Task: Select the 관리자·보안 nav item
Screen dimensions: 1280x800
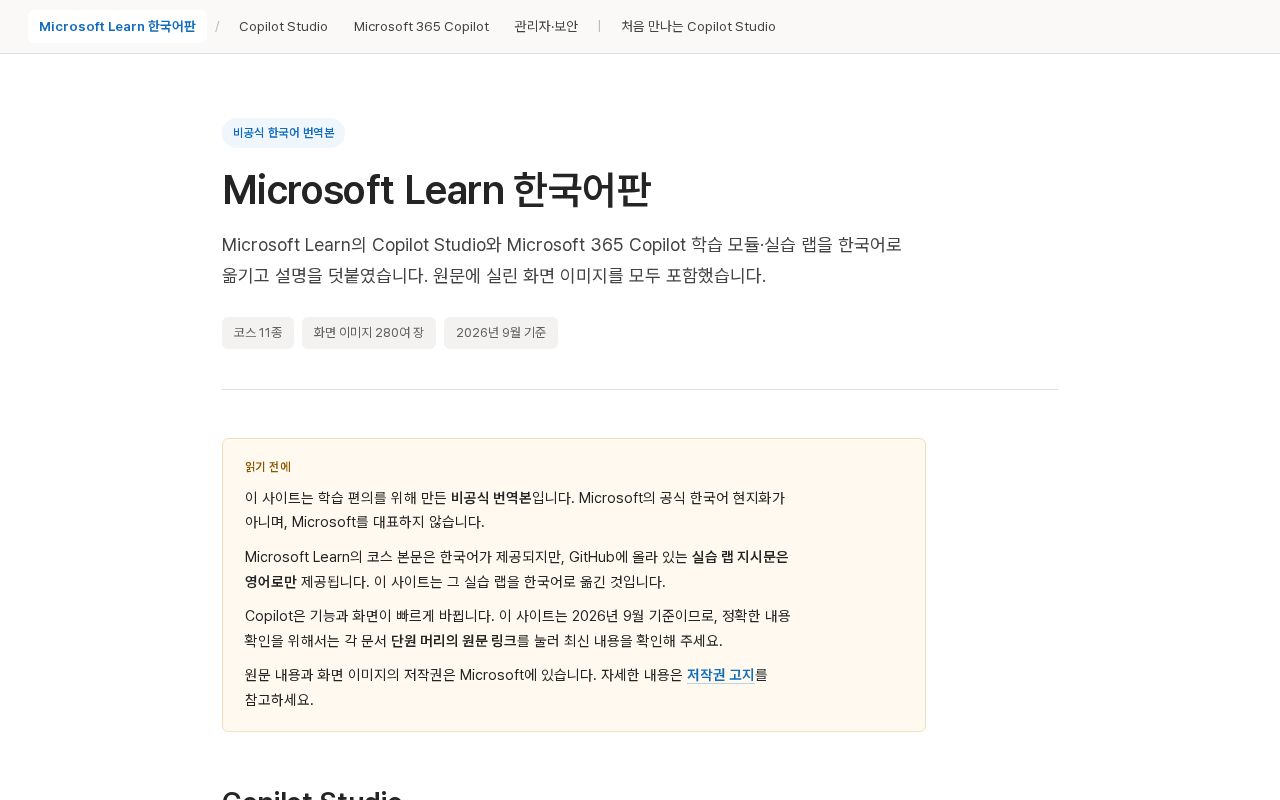Action: point(546,26)
